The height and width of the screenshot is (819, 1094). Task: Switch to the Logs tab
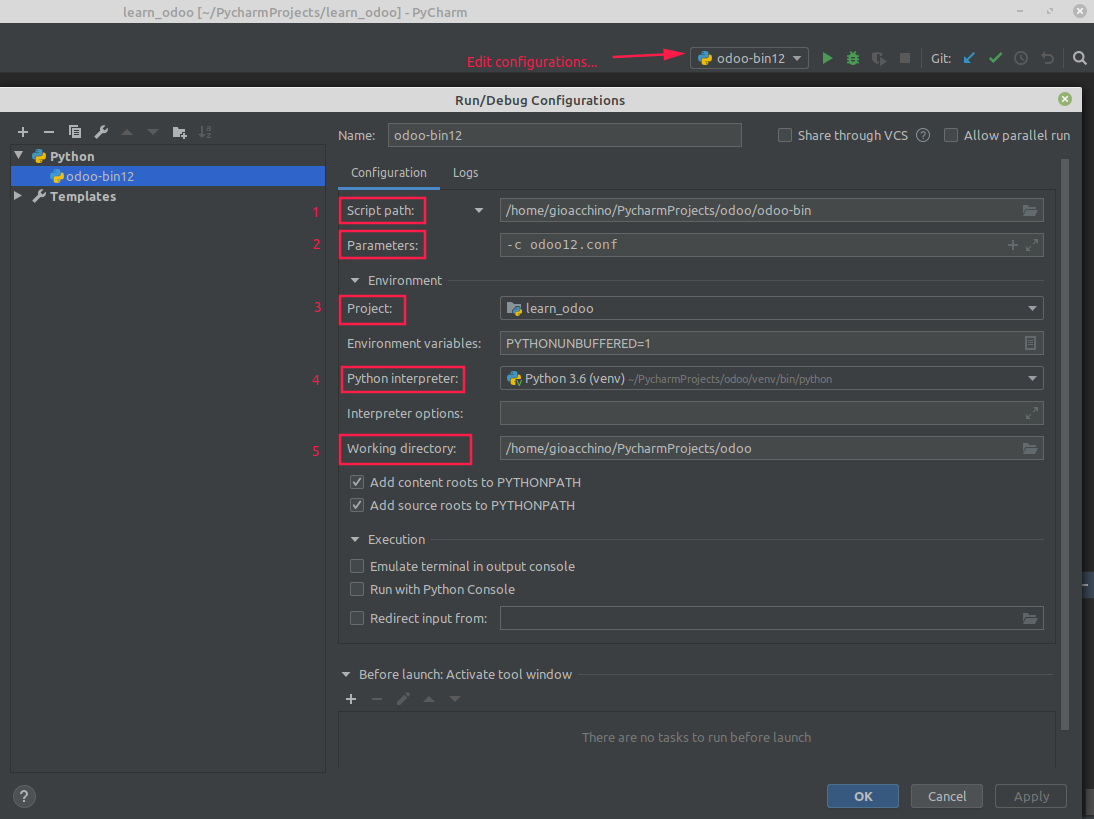point(465,172)
